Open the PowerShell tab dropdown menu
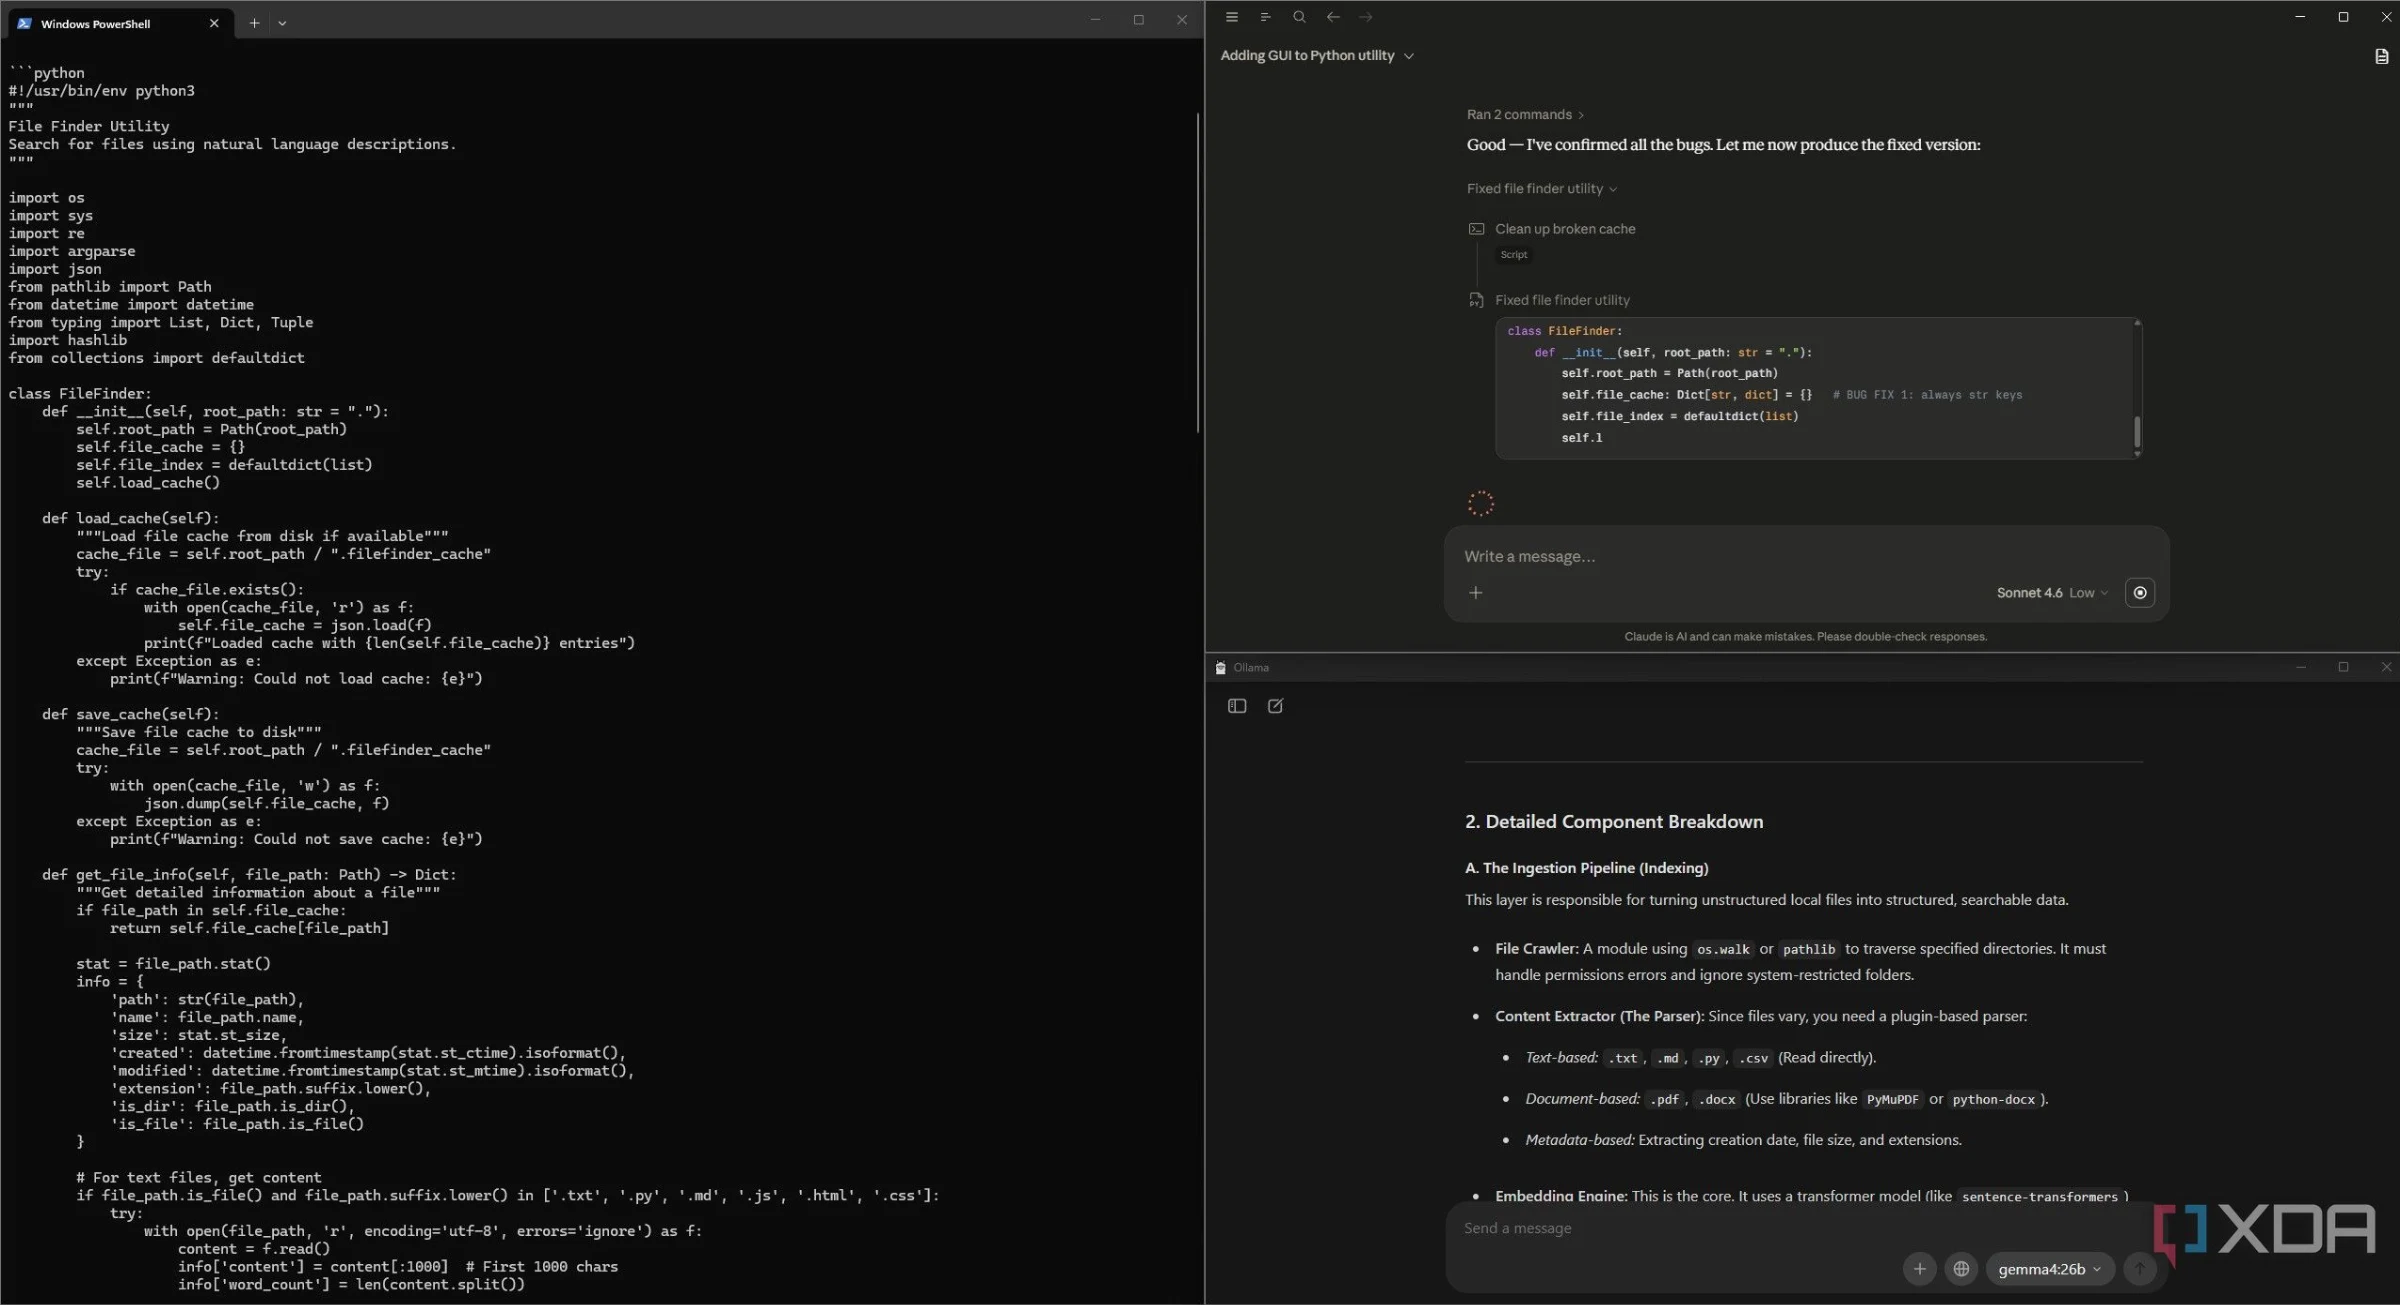 click(282, 23)
